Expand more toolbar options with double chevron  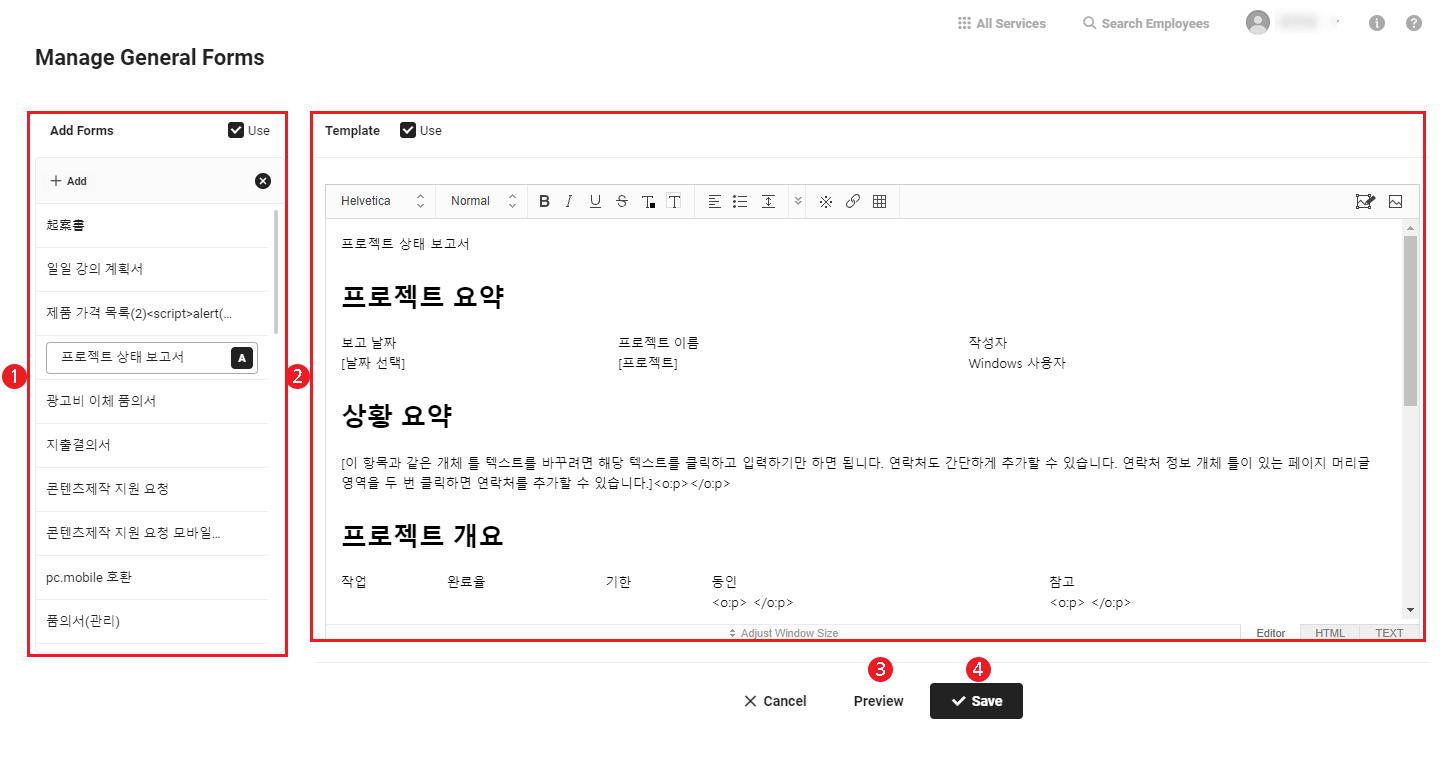coord(797,201)
